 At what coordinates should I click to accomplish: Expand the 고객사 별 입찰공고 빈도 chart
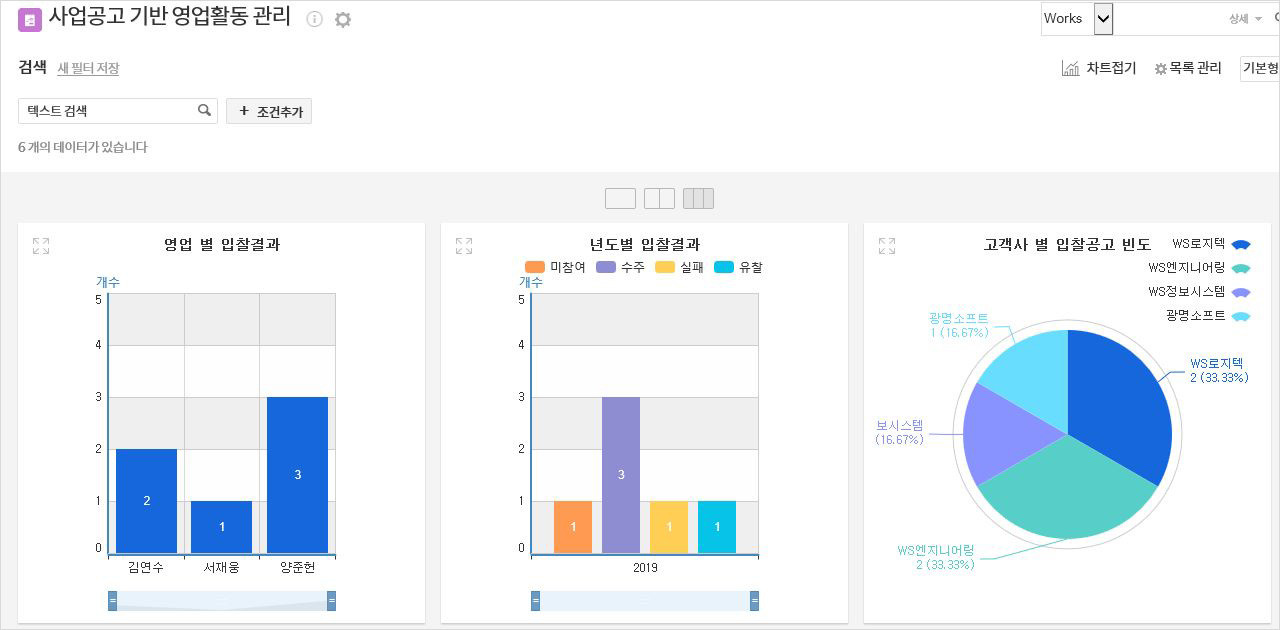point(887,246)
